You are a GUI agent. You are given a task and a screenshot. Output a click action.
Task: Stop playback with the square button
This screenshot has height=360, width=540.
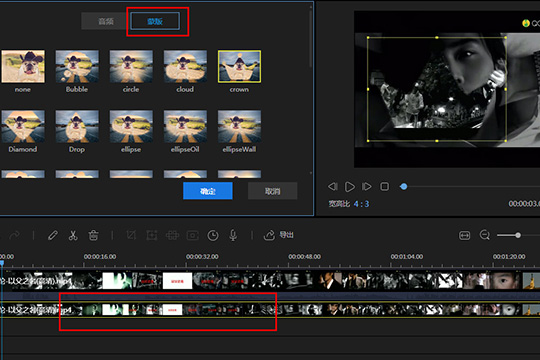(x=384, y=186)
